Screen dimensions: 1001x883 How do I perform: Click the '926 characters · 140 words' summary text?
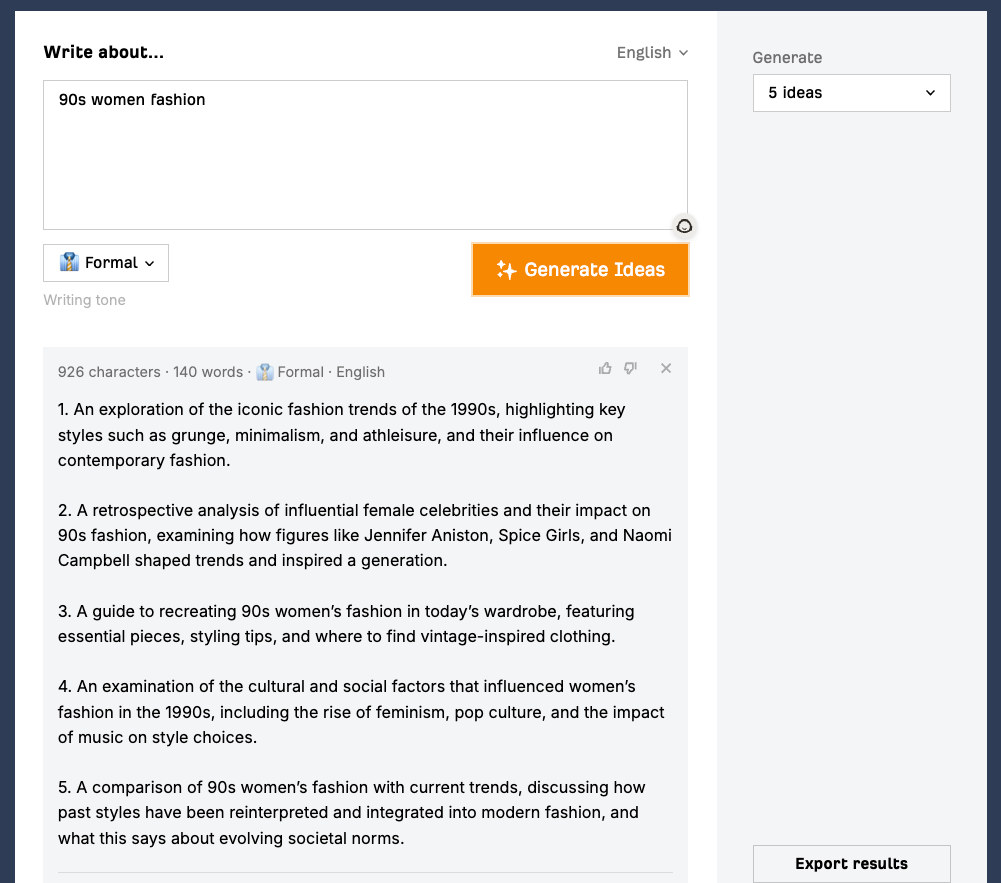pyautogui.click(x=150, y=372)
